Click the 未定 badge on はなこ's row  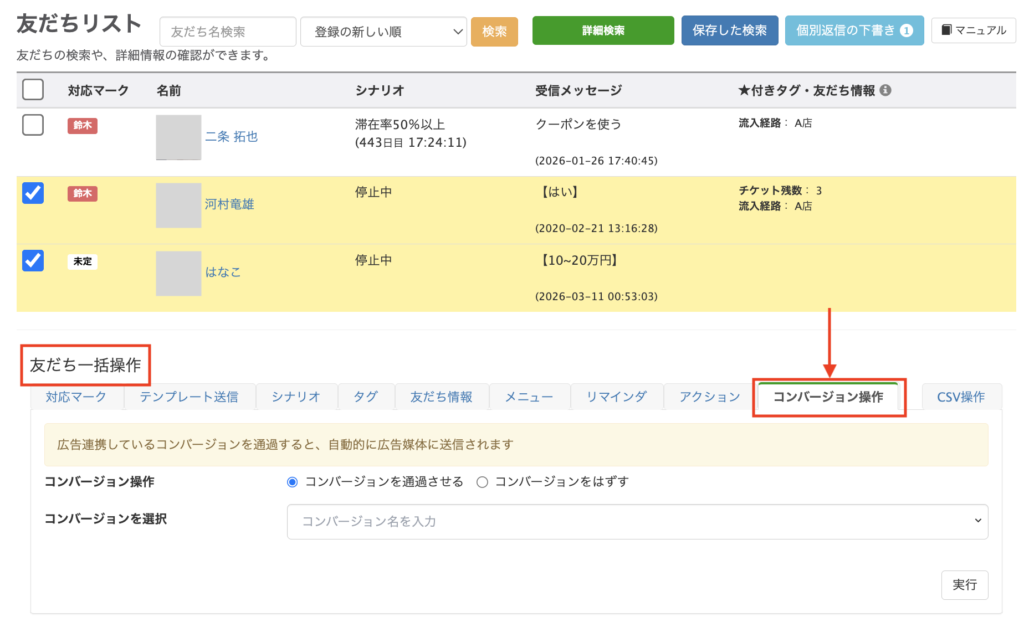coord(82,261)
